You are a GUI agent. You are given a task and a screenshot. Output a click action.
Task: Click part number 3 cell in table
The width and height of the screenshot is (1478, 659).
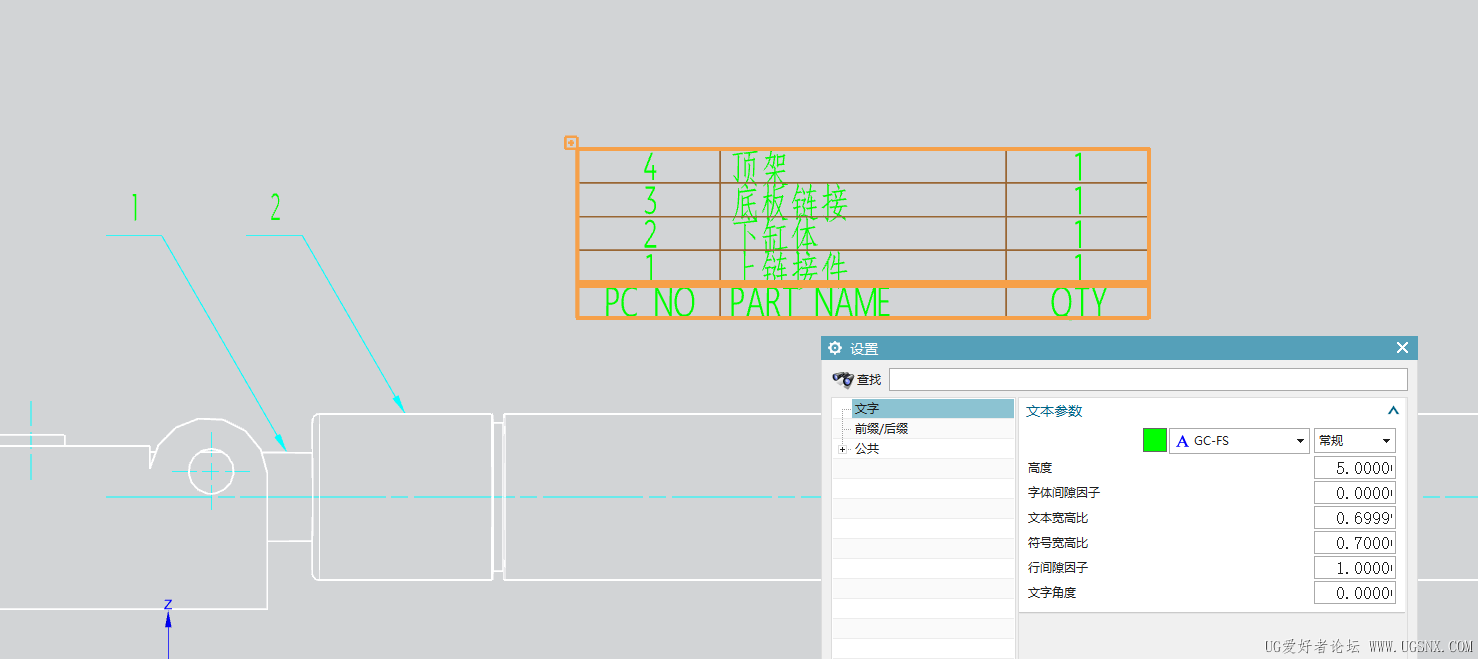649,200
